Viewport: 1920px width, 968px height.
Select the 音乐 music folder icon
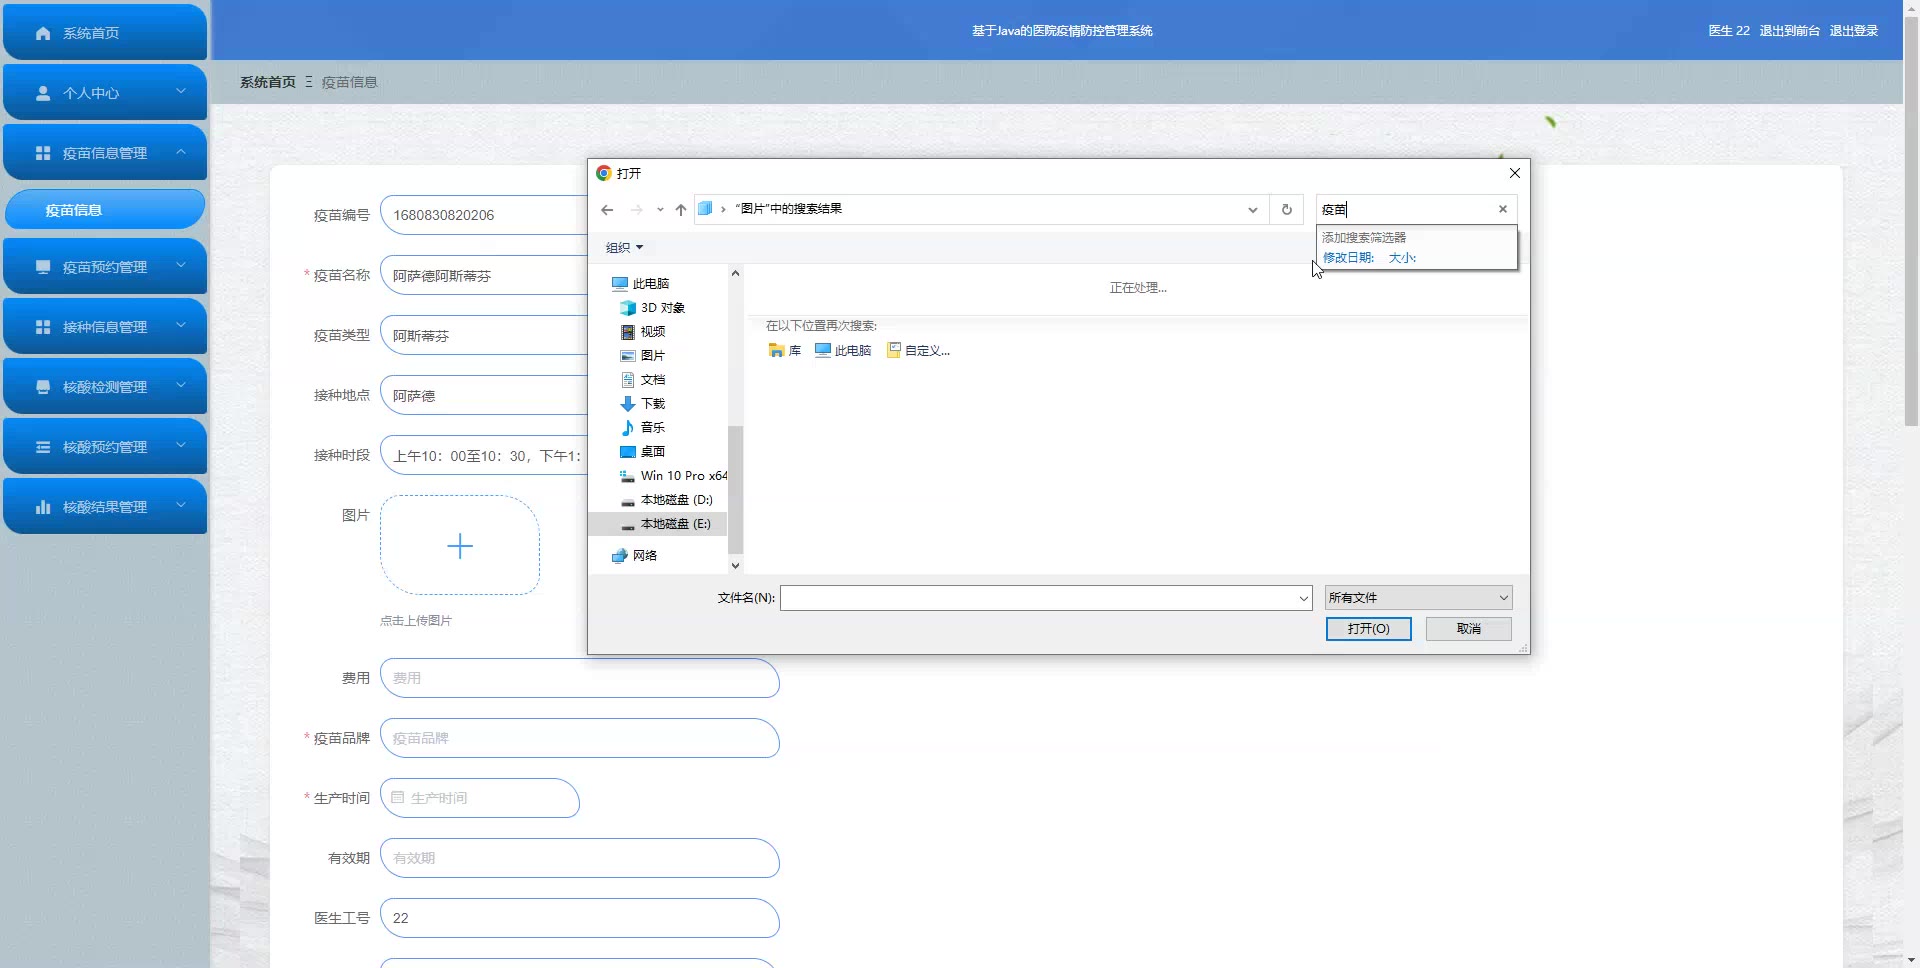click(628, 428)
